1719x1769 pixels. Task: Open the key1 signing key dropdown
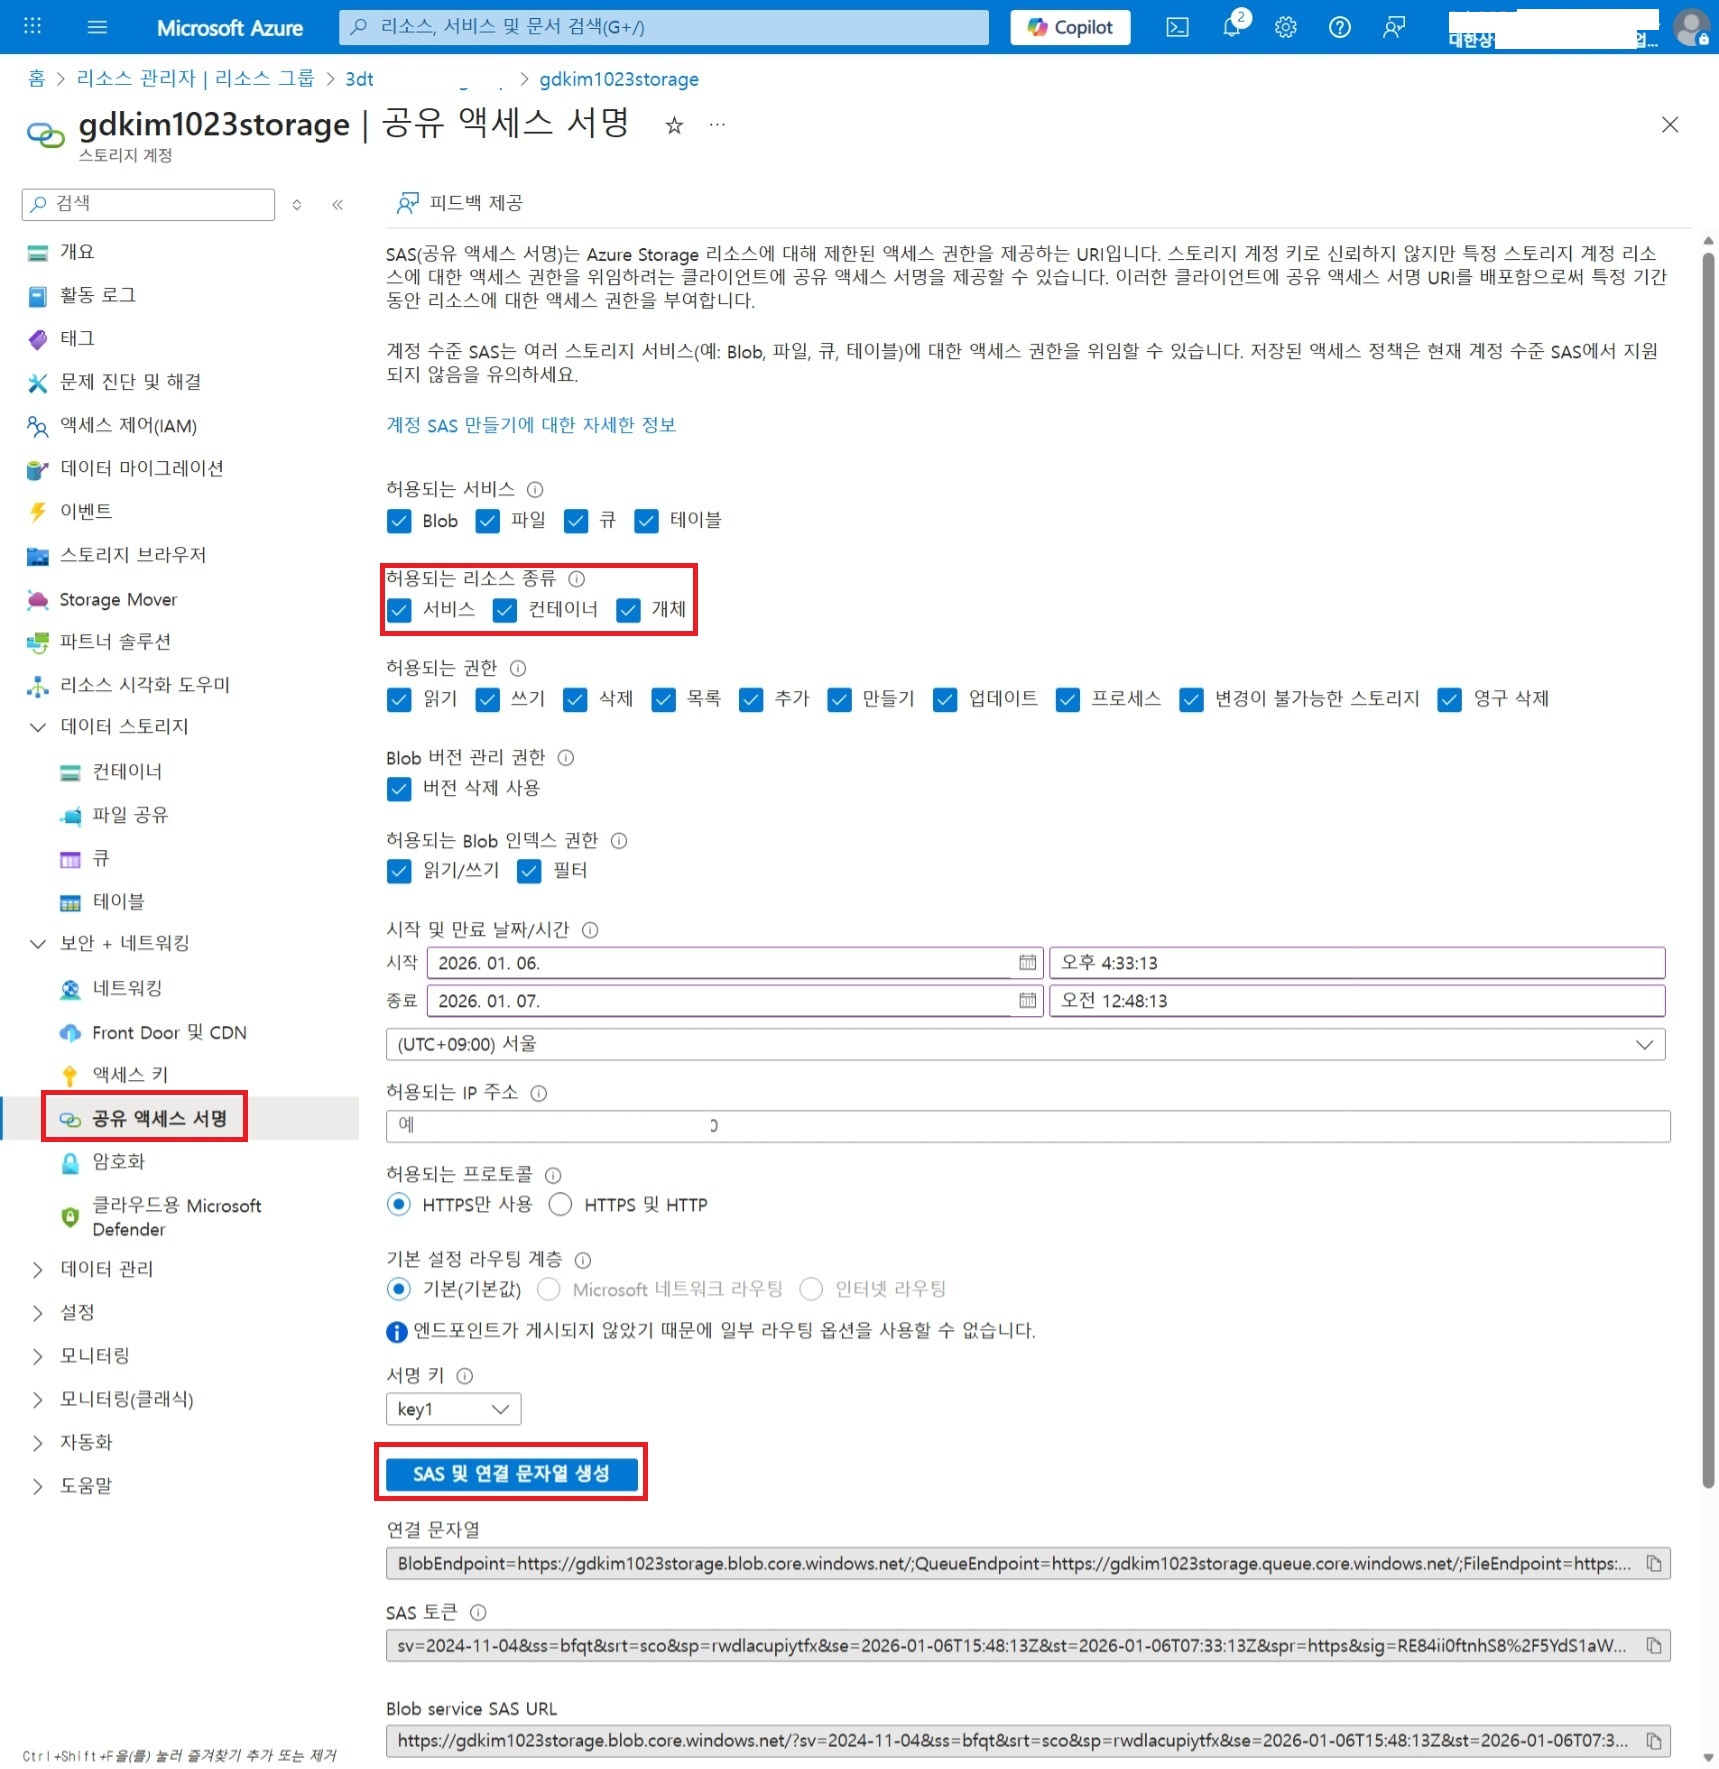[x=453, y=1409]
